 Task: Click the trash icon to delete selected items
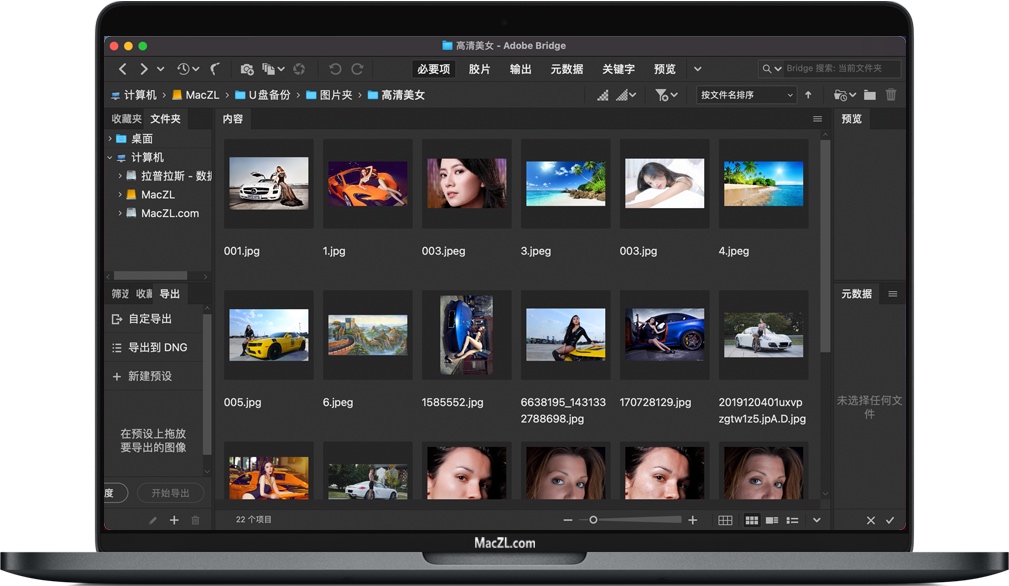tap(889, 94)
